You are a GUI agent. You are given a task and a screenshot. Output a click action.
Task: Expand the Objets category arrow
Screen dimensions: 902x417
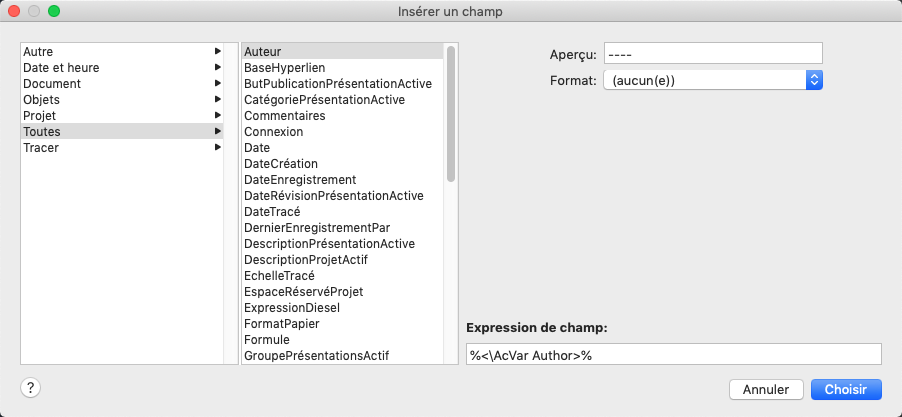coord(217,99)
